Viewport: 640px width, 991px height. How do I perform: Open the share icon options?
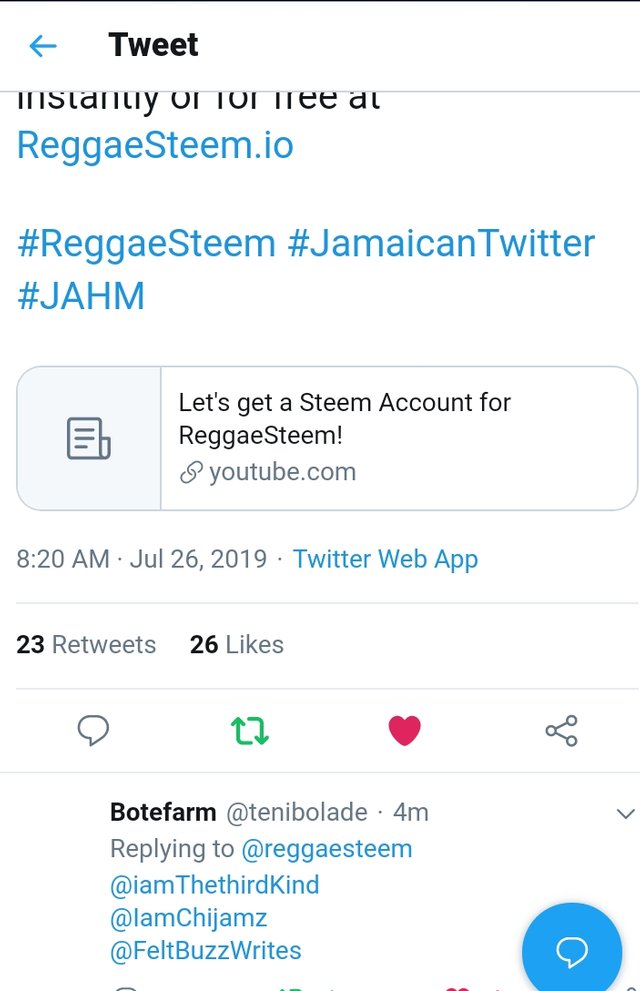click(561, 731)
